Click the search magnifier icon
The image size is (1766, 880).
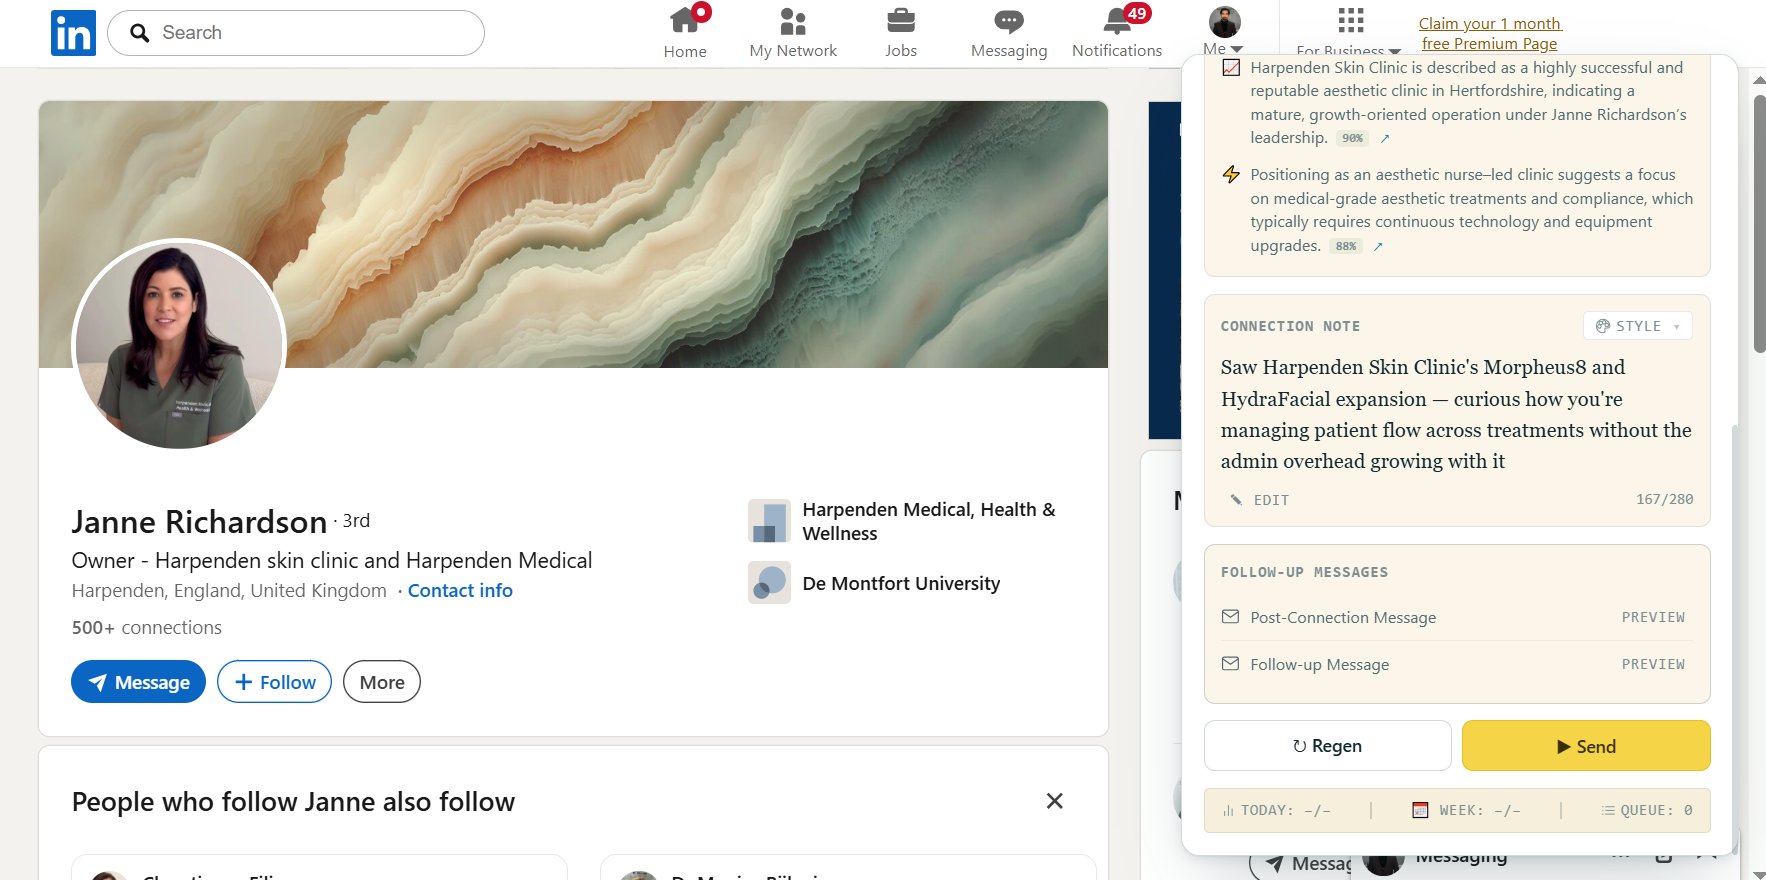click(140, 33)
